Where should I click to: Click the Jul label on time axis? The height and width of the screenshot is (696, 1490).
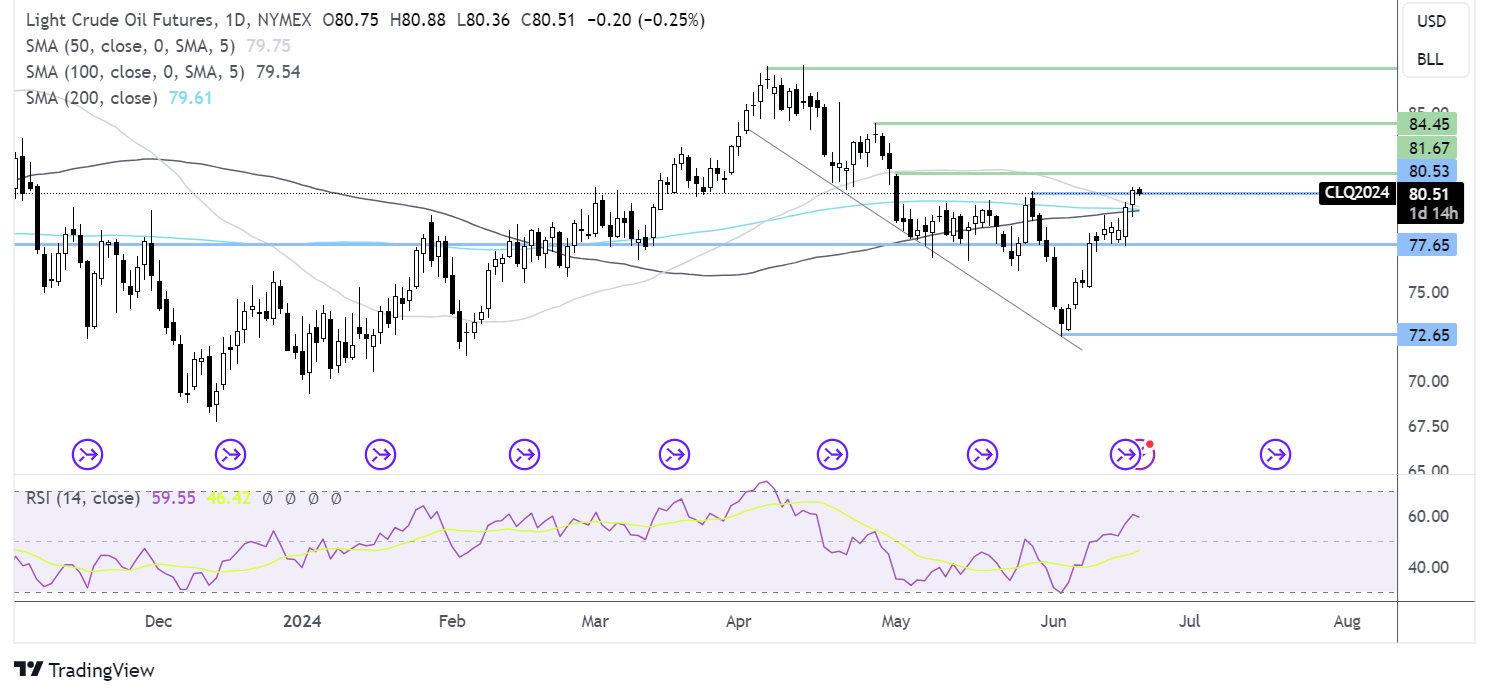[x=1190, y=622]
